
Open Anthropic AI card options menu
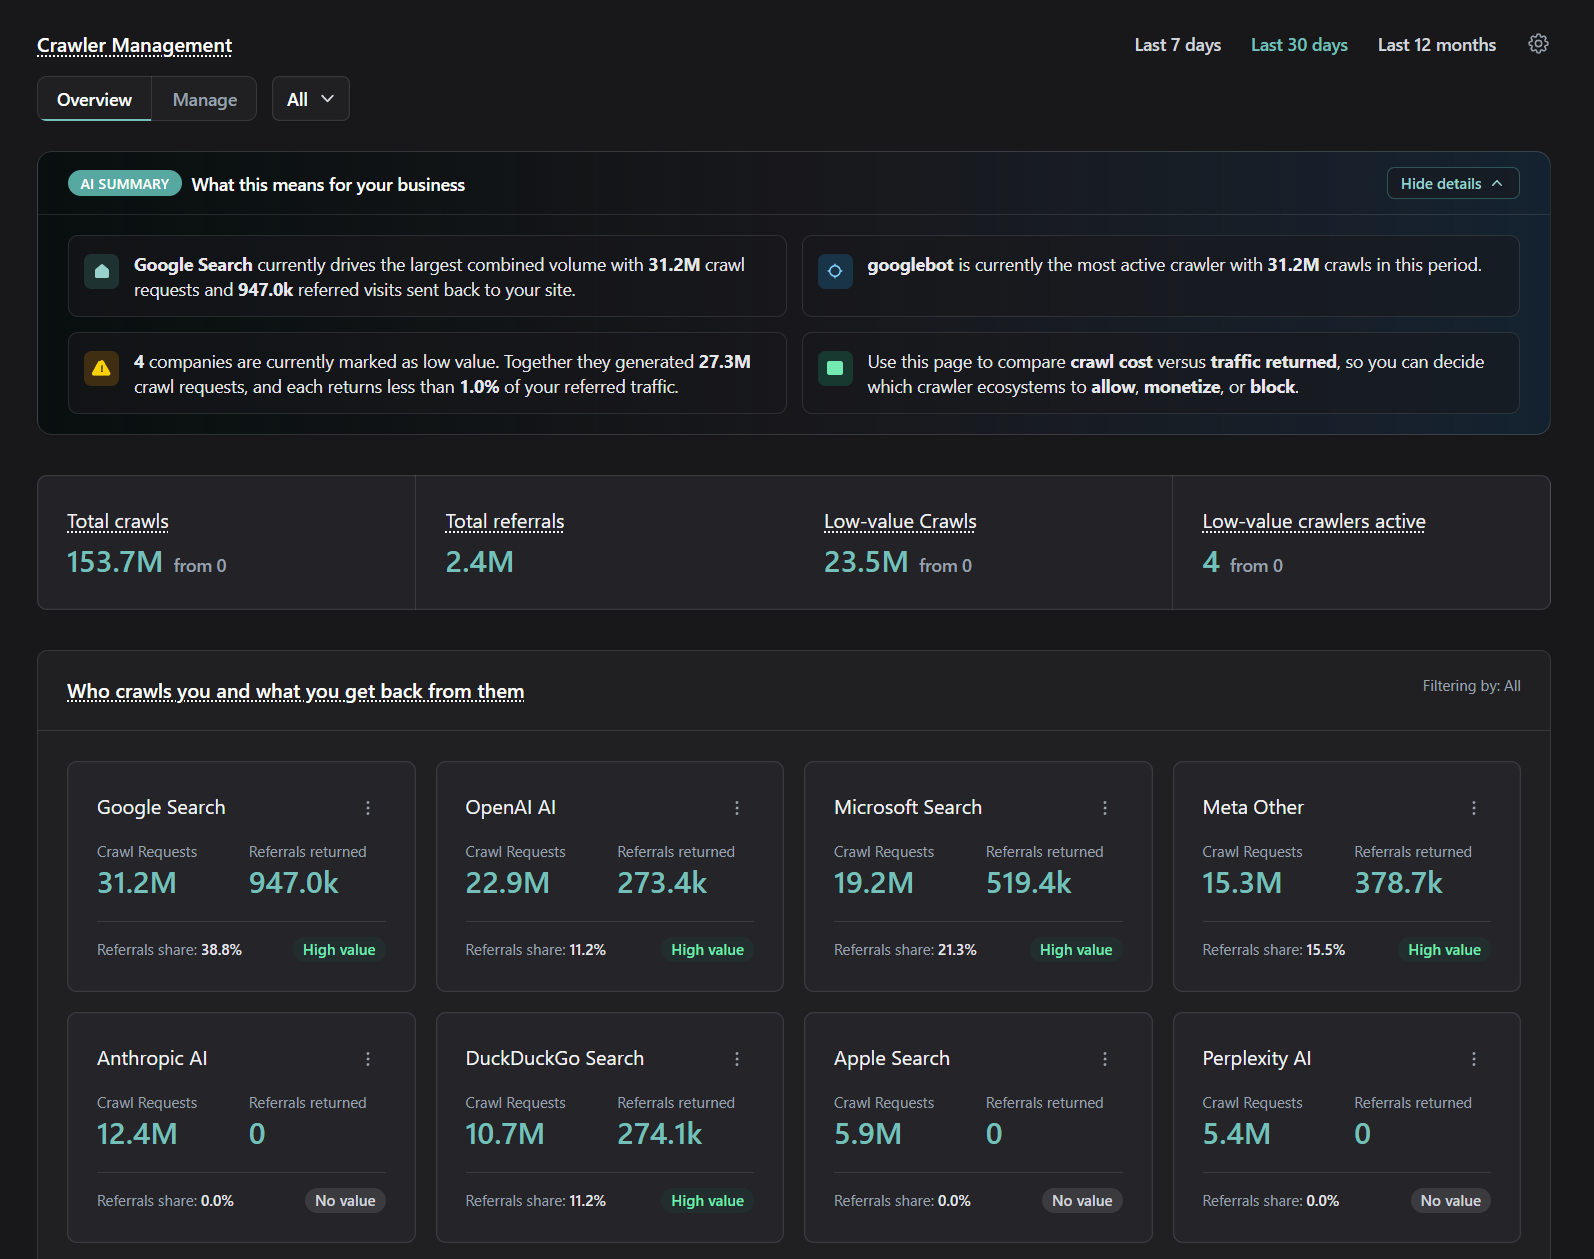[x=368, y=1059]
